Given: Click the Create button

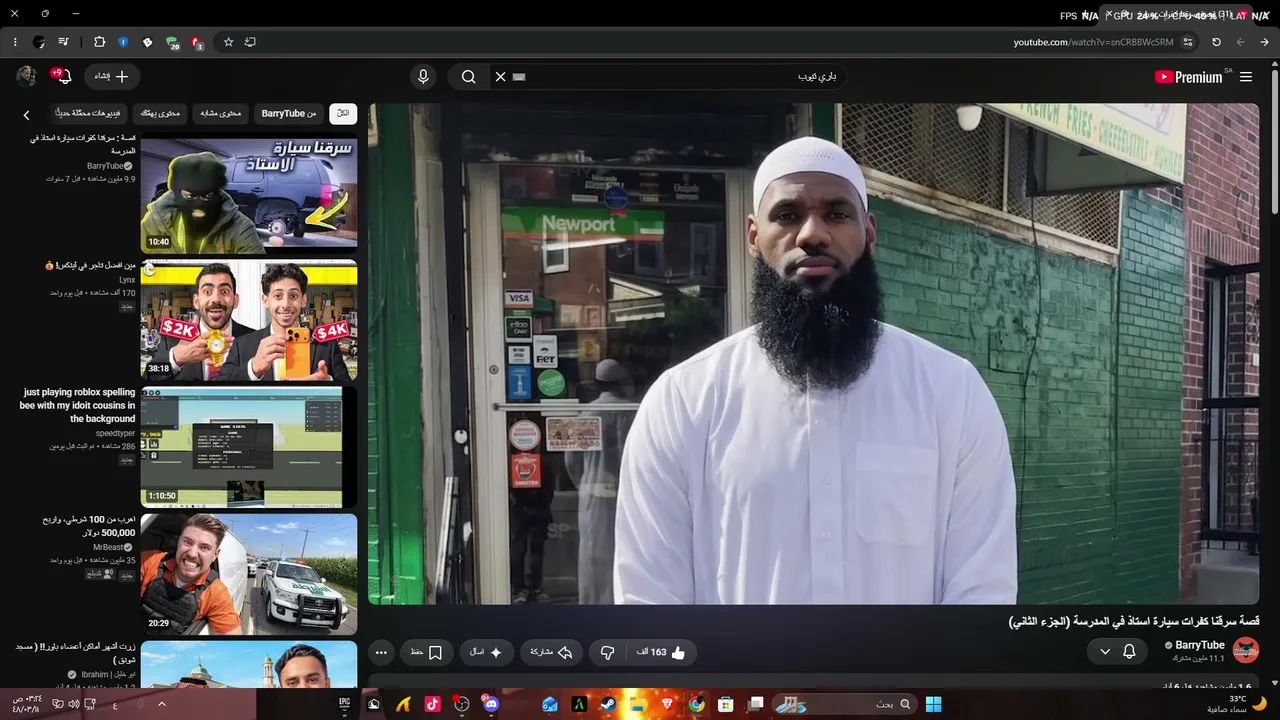Looking at the screenshot, I should tap(112, 76).
